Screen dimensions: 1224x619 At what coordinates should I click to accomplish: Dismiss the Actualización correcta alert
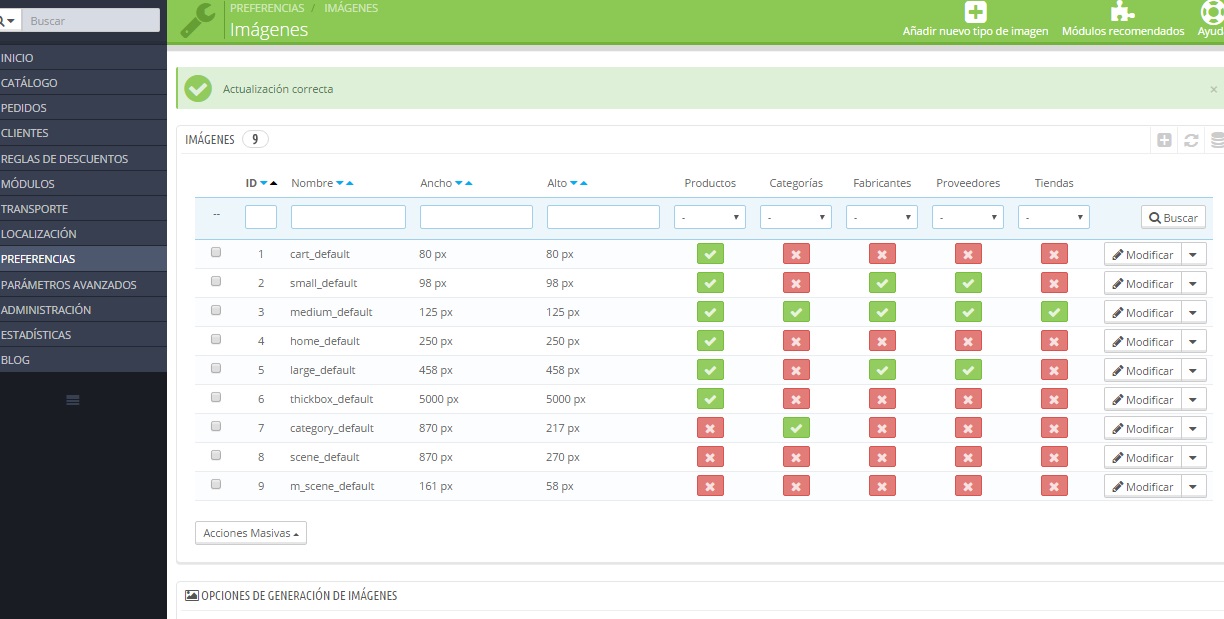[x=1213, y=89]
